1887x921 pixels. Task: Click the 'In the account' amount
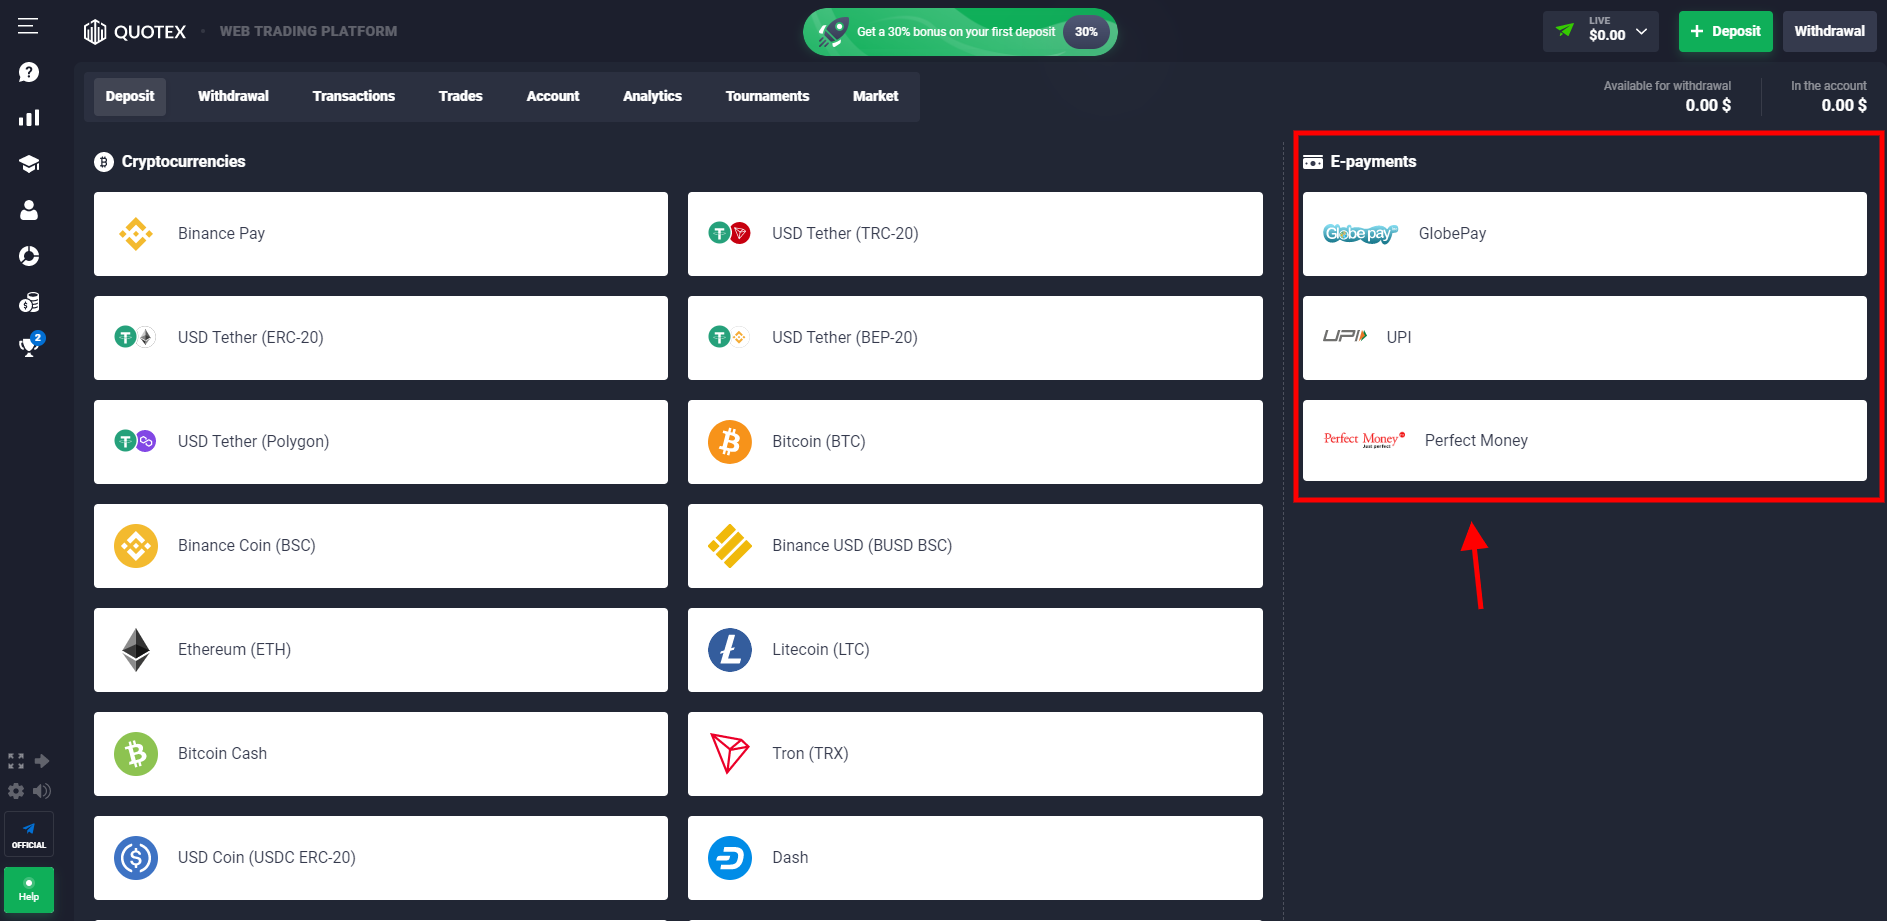pos(1844,105)
